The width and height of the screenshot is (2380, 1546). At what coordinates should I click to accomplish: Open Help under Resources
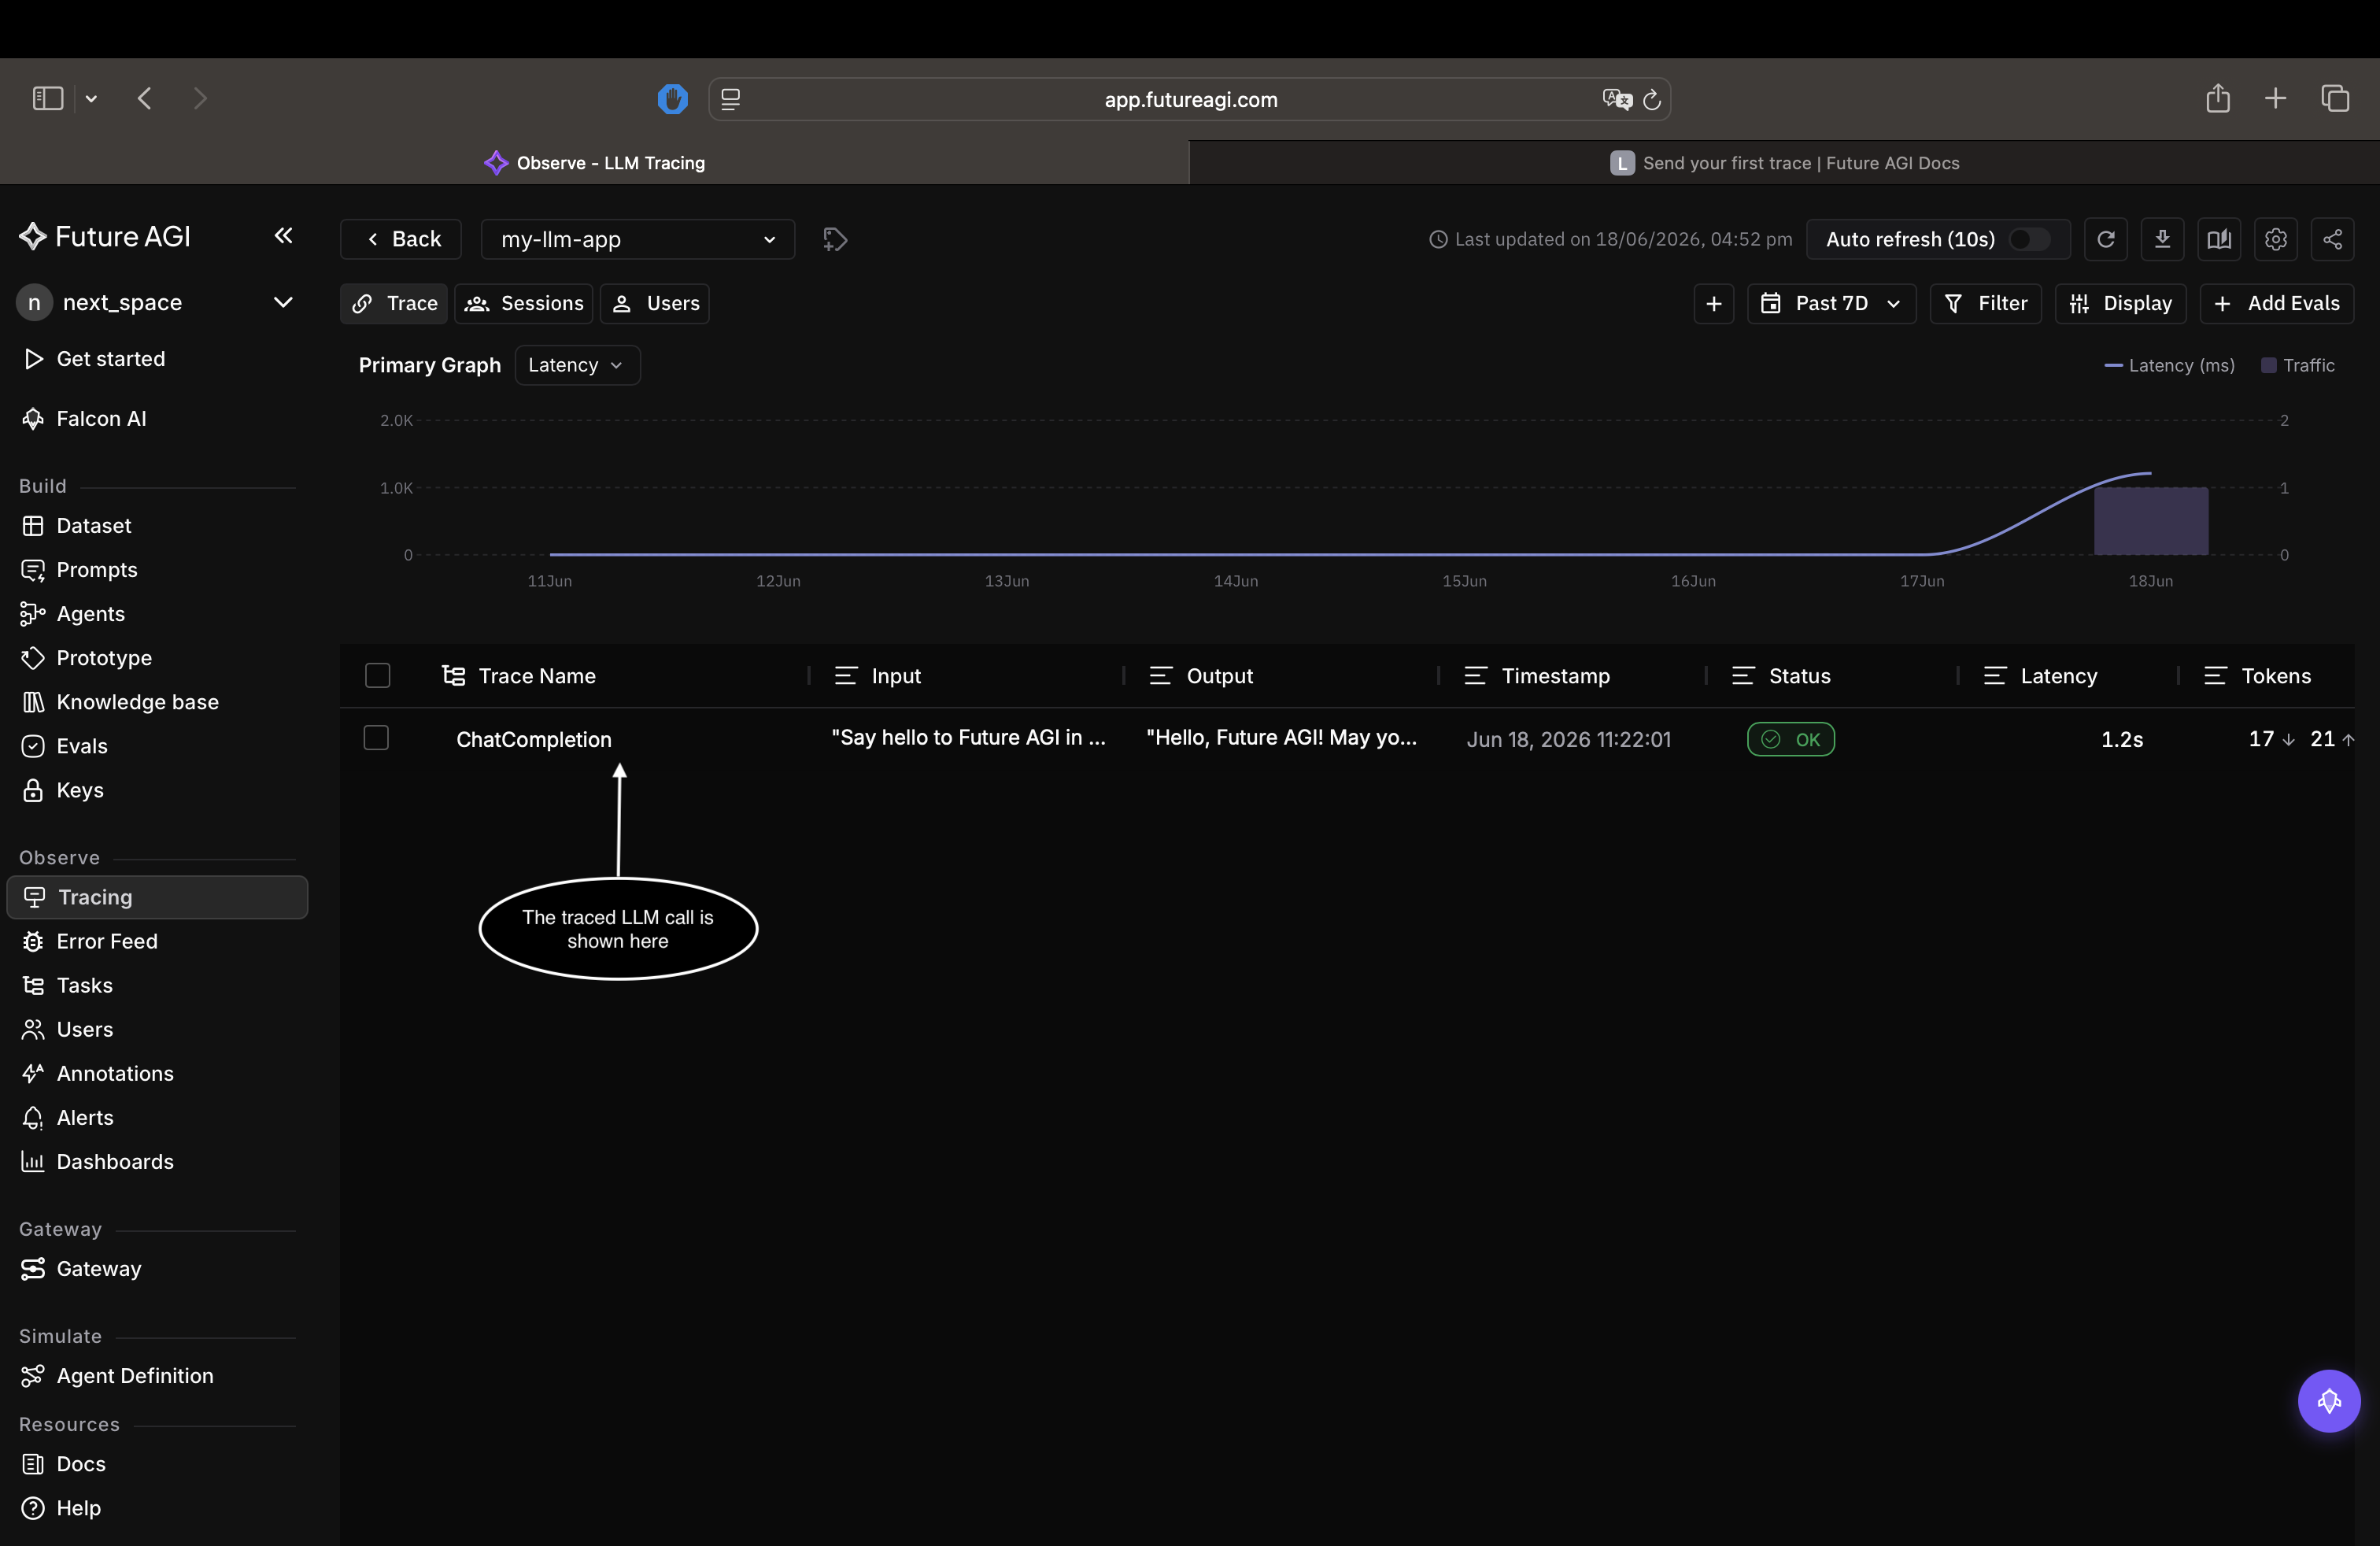coord(157,1507)
